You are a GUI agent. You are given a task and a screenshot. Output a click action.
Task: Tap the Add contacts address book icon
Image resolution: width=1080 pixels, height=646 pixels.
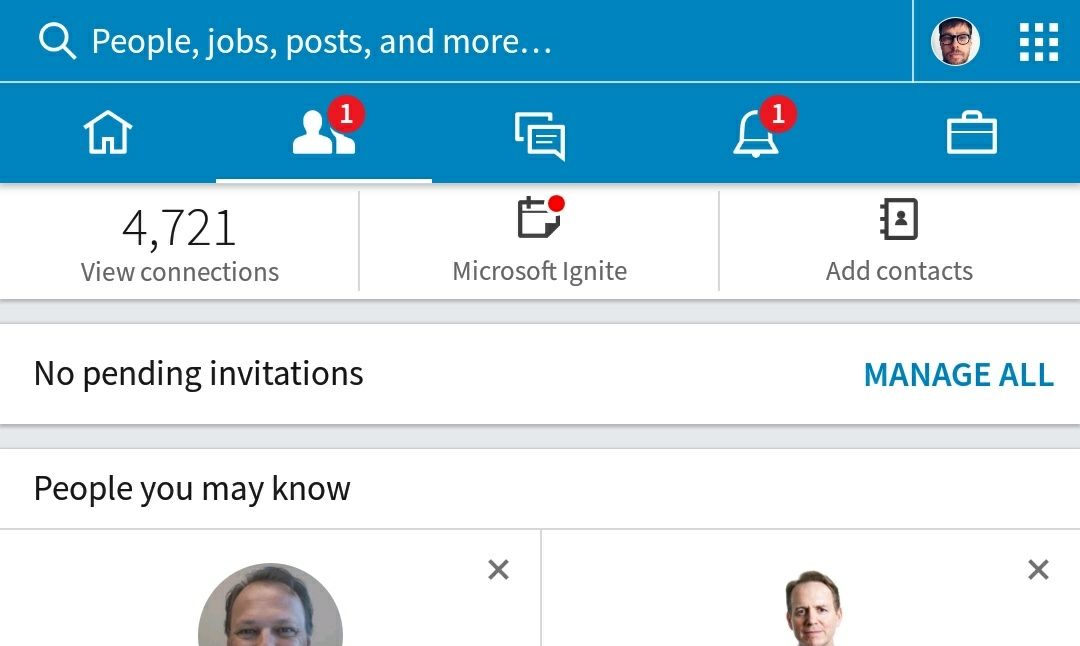pos(899,219)
